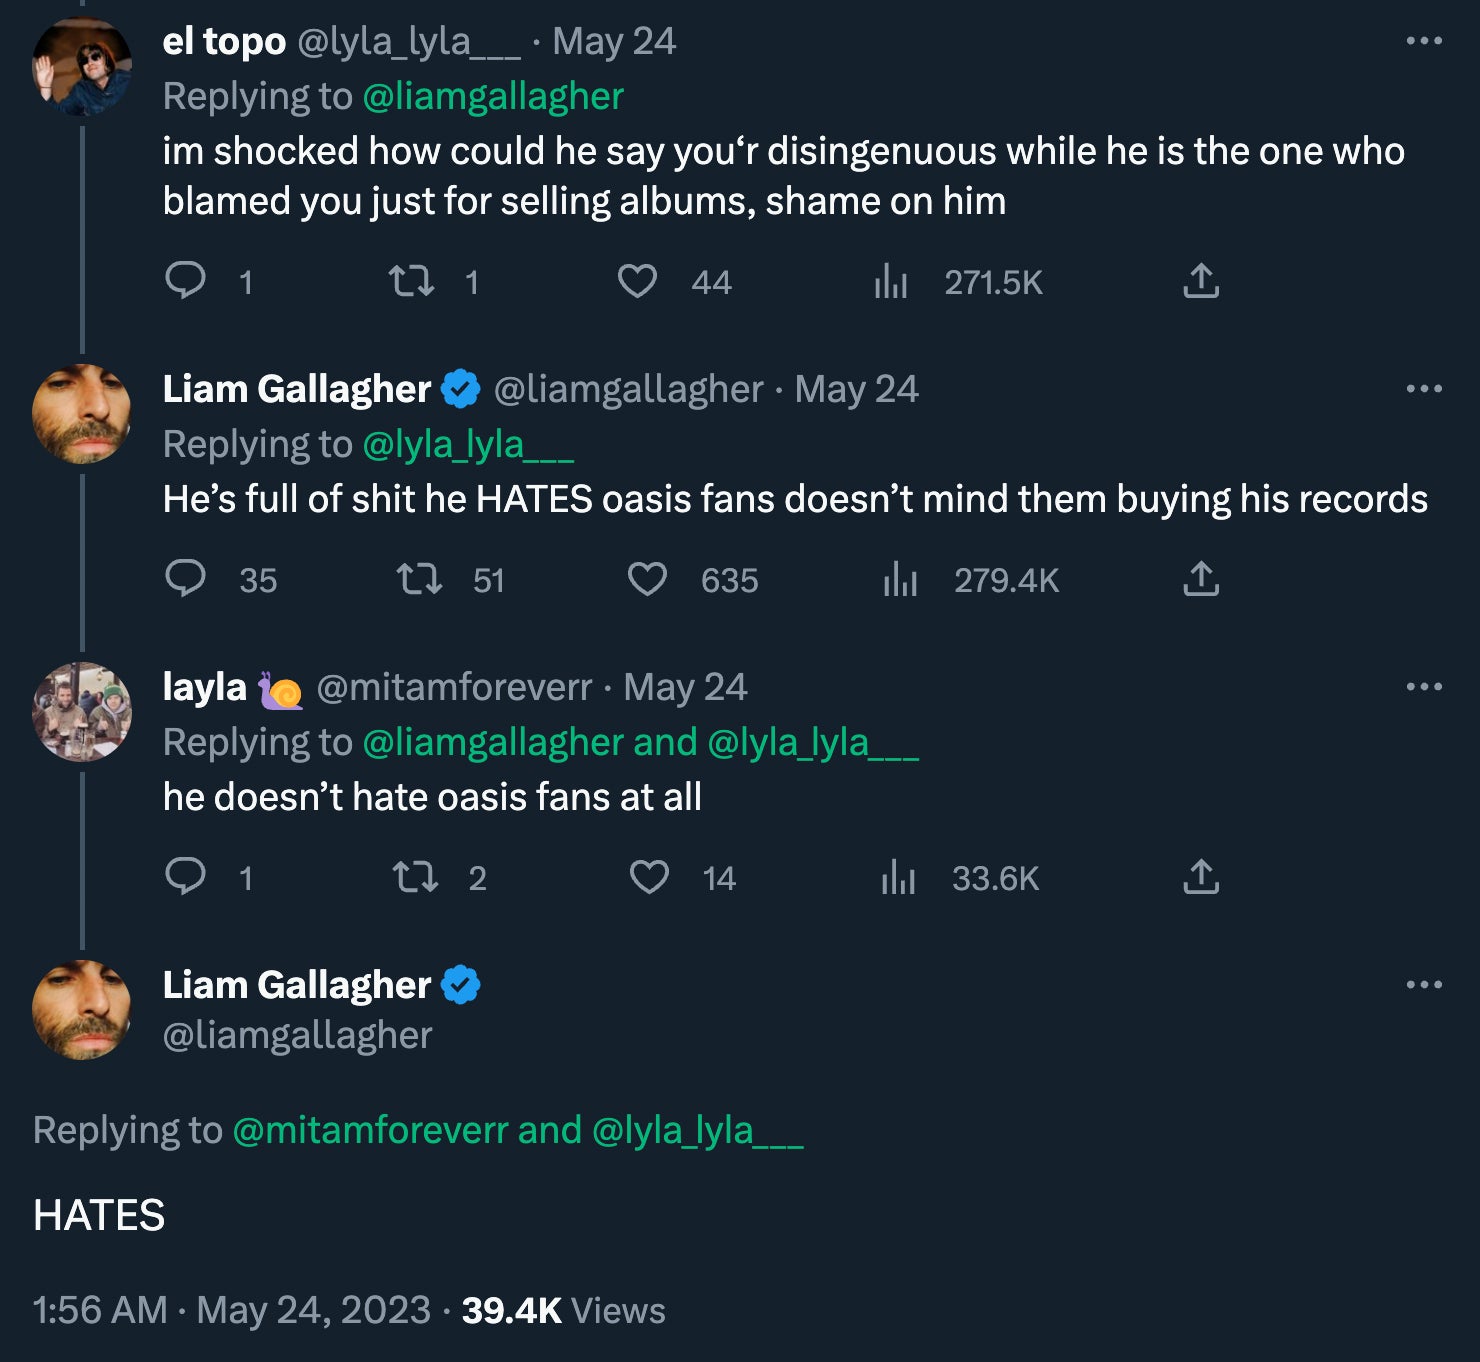1480x1362 pixels.
Task: Open the @liamgallagher mention in el topo's reply
Action: tap(493, 96)
